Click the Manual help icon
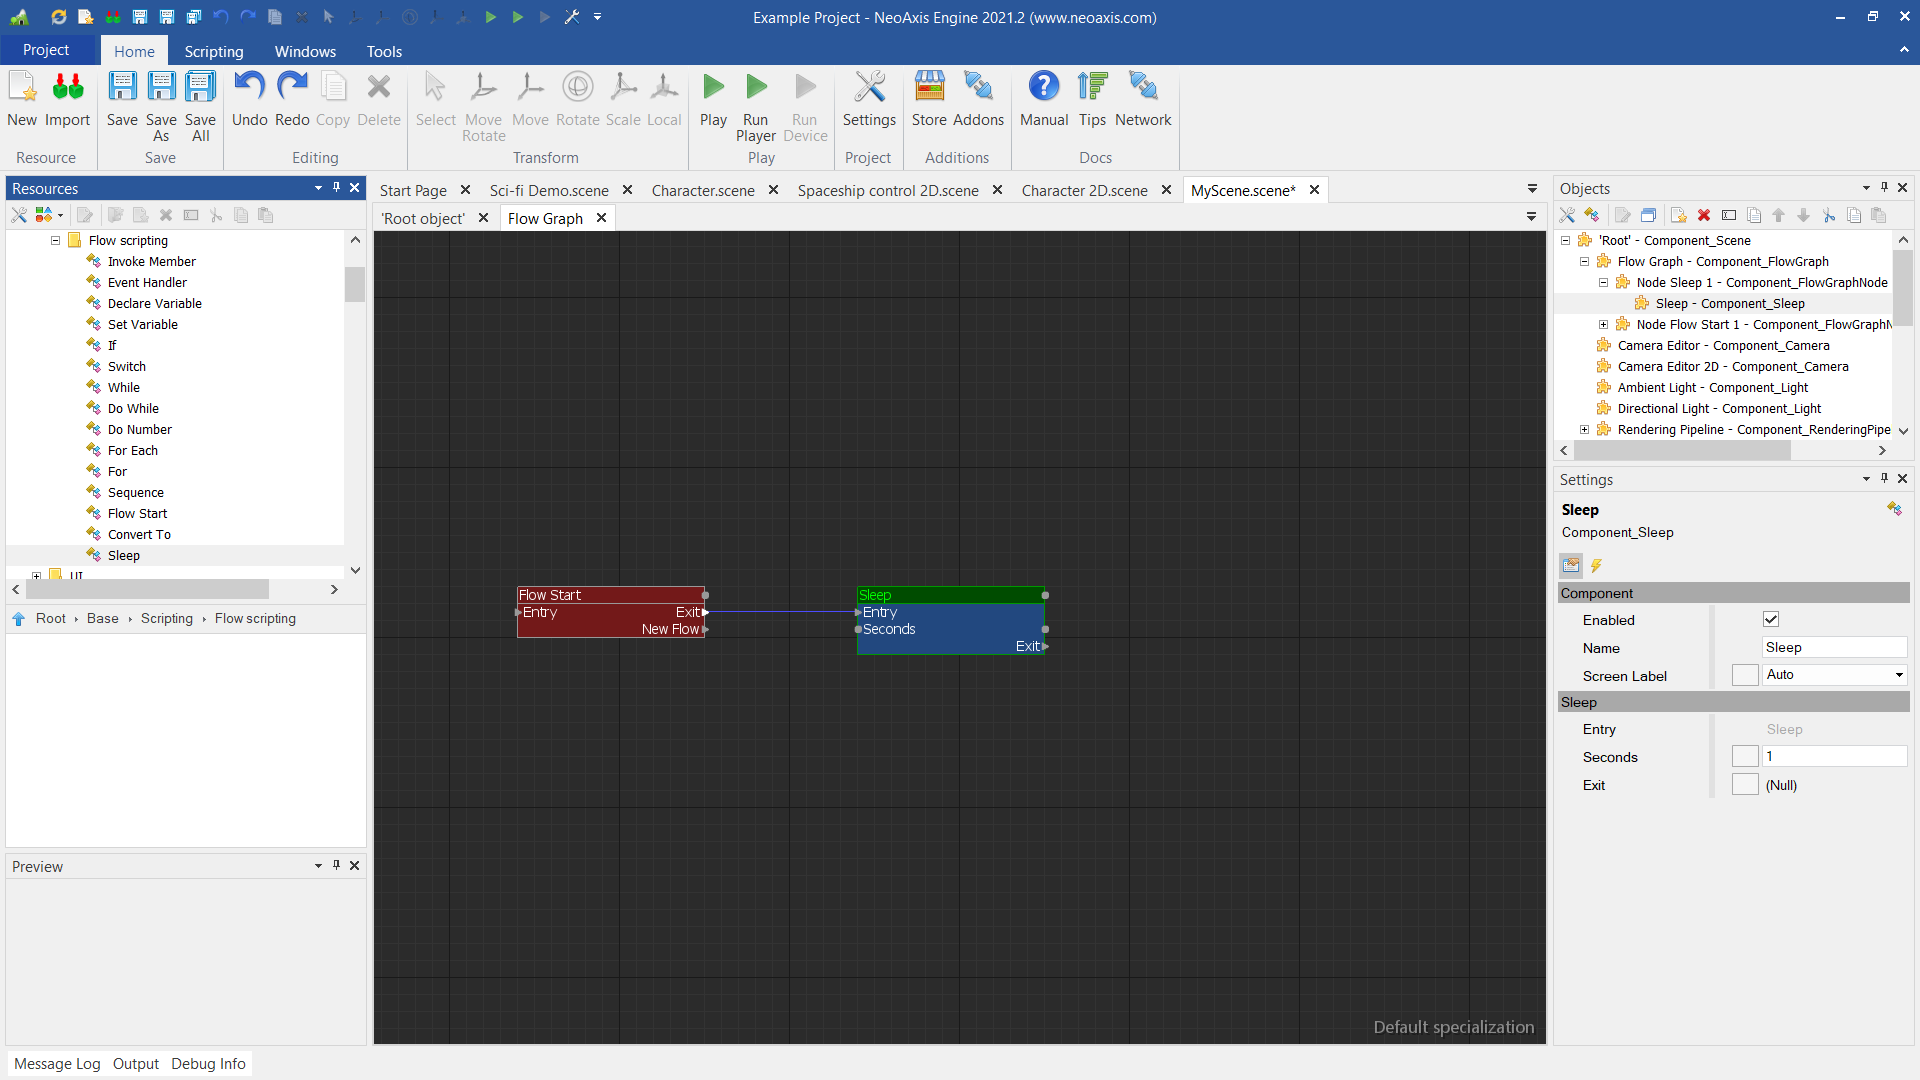This screenshot has height=1080, width=1920. point(1043,88)
